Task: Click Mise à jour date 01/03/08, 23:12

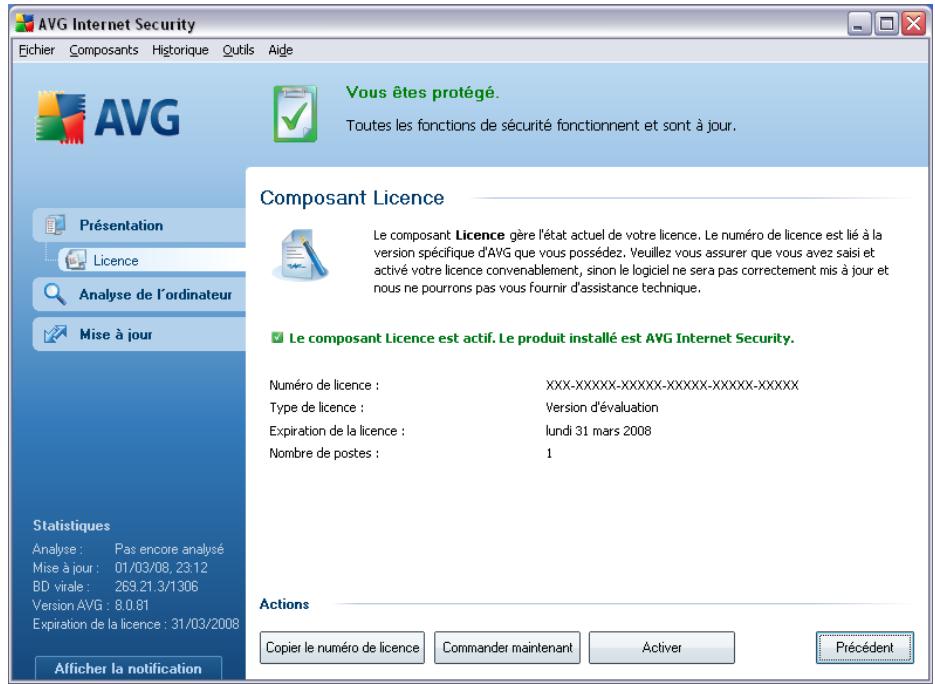Action: coord(161,568)
